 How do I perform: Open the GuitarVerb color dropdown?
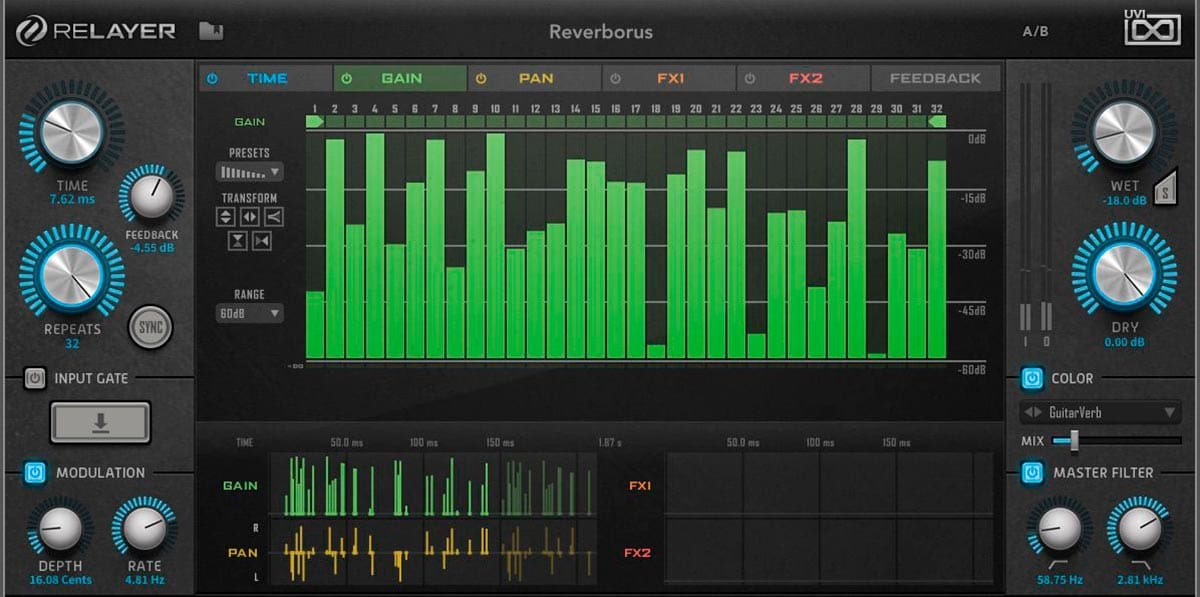pos(1100,412)
